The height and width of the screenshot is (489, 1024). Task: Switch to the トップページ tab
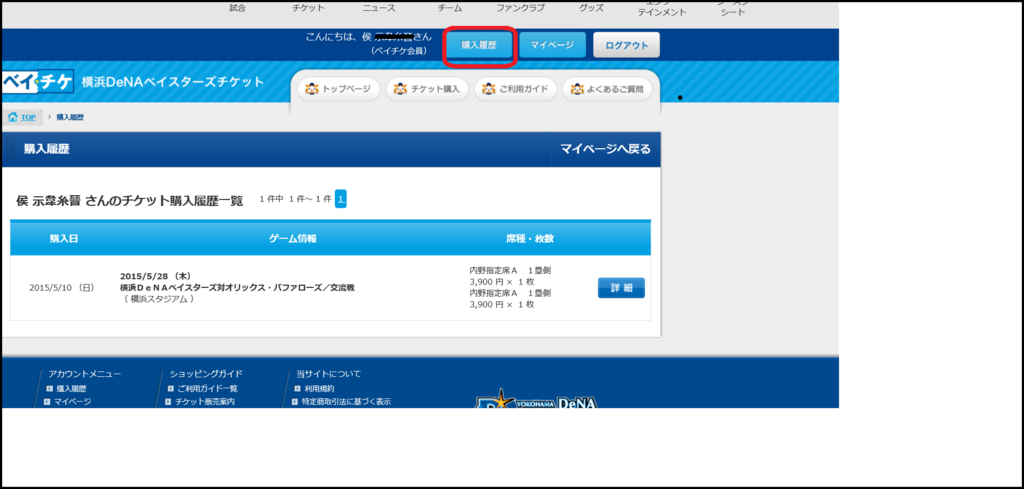(338, 89)
